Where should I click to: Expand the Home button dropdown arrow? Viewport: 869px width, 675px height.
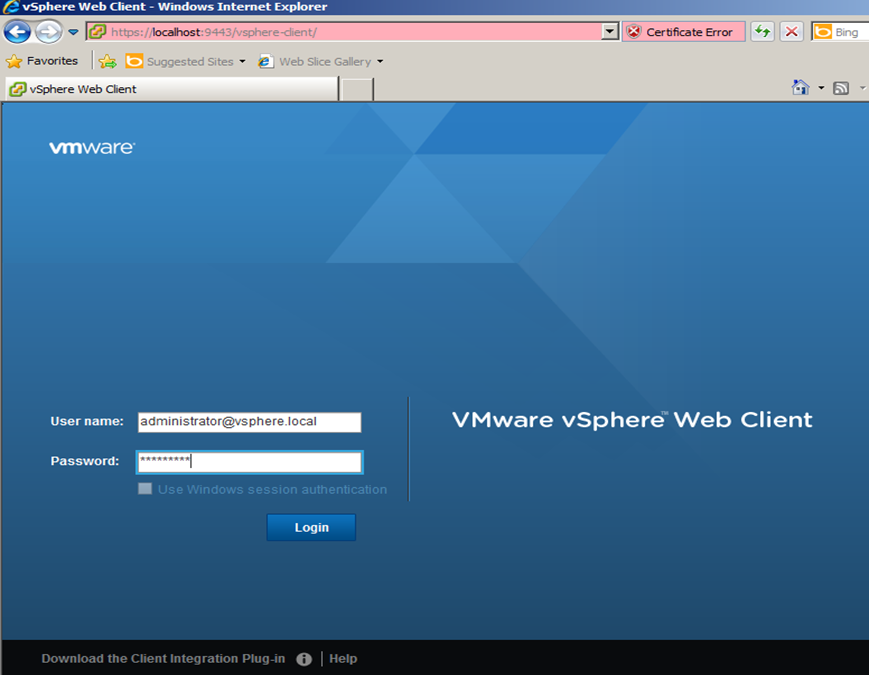click(821, 88)
